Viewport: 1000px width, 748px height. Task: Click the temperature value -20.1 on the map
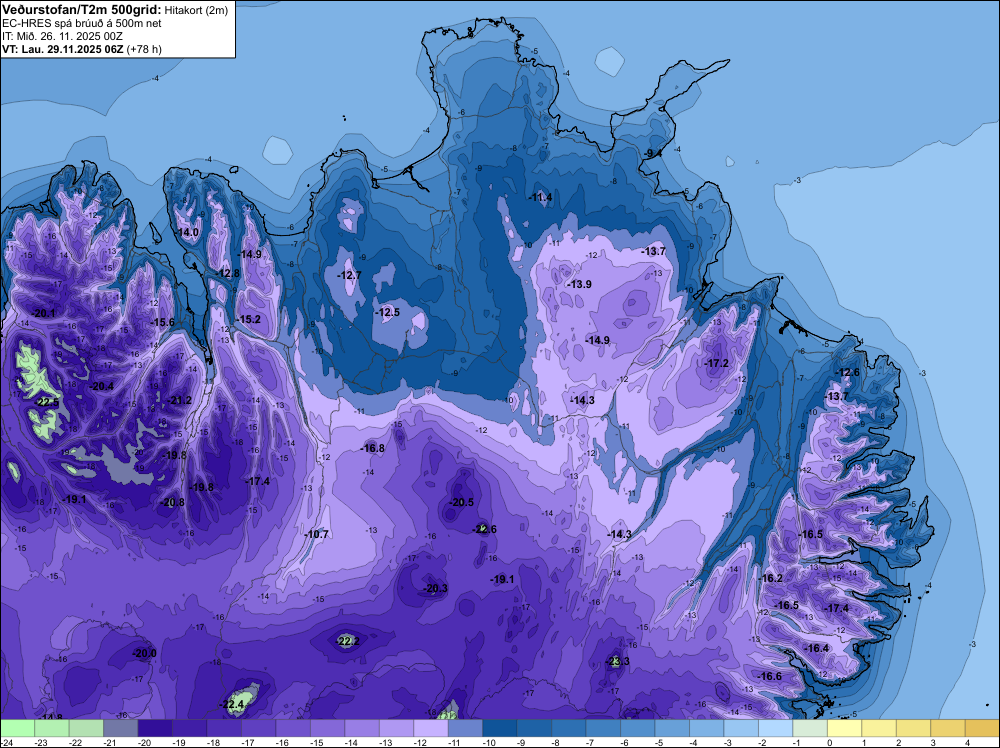[44, 313]
